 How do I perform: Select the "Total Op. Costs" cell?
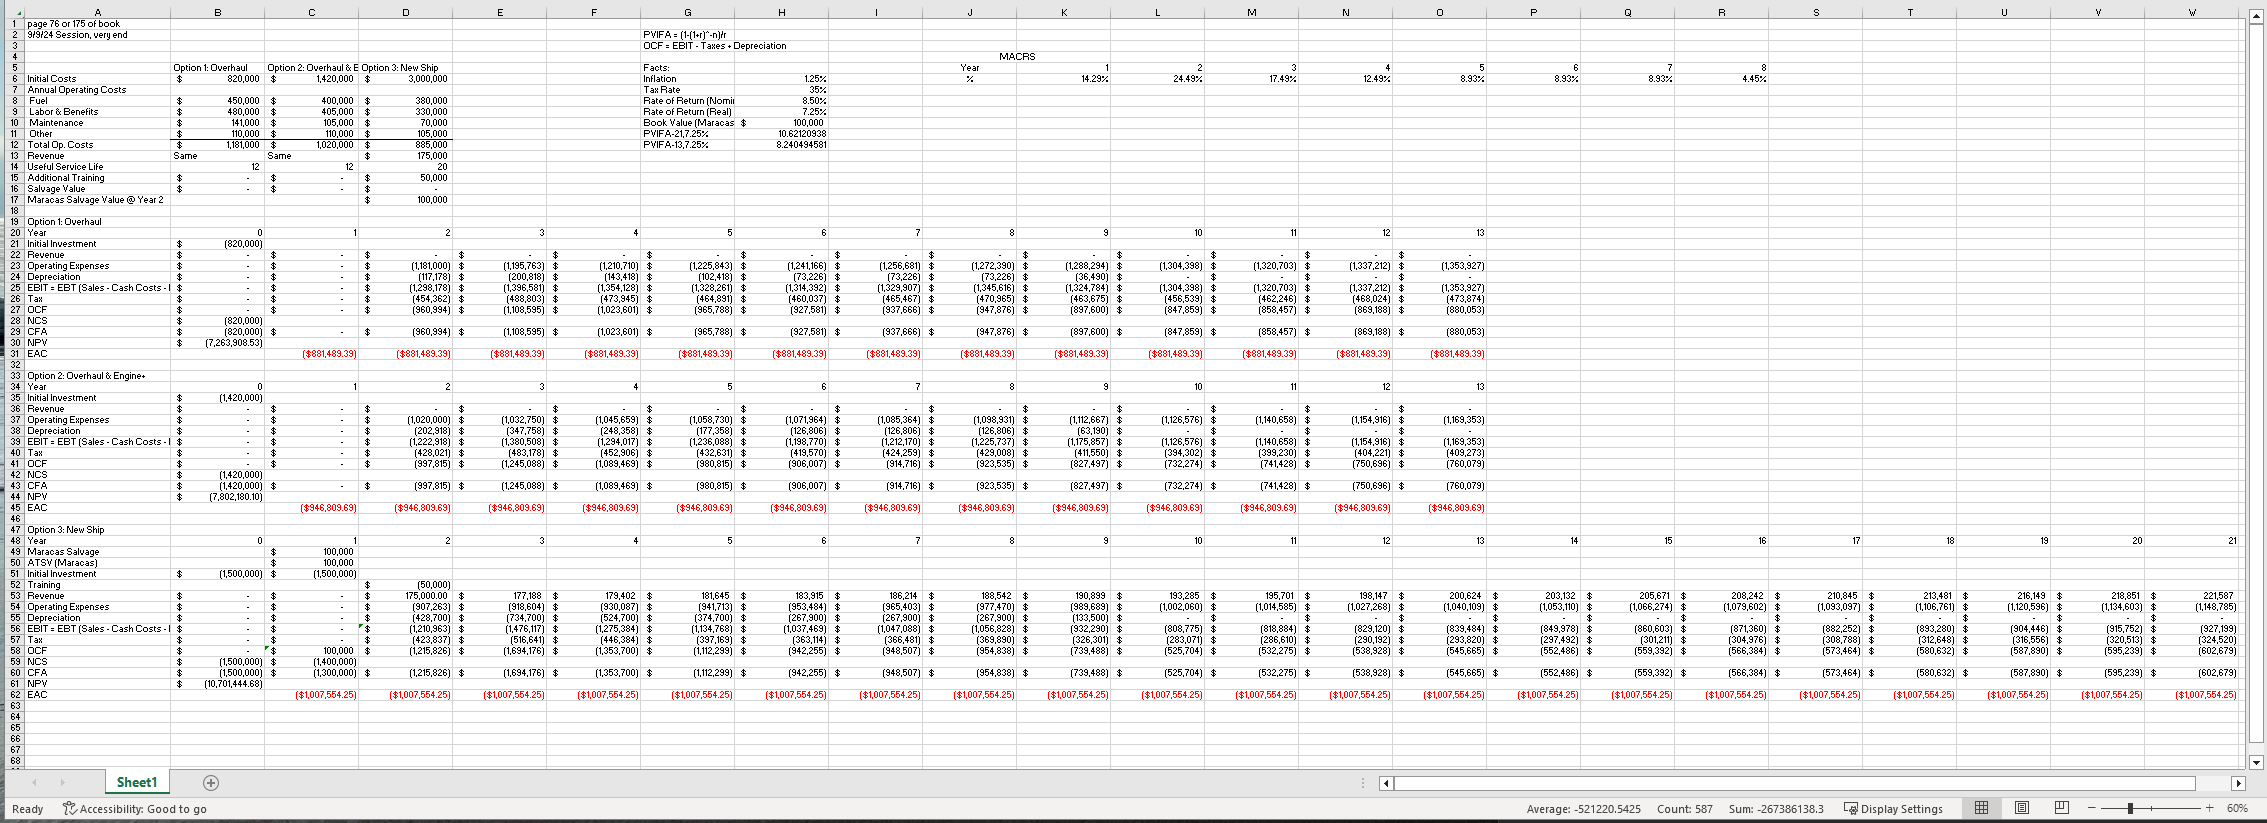click(98, 145)
